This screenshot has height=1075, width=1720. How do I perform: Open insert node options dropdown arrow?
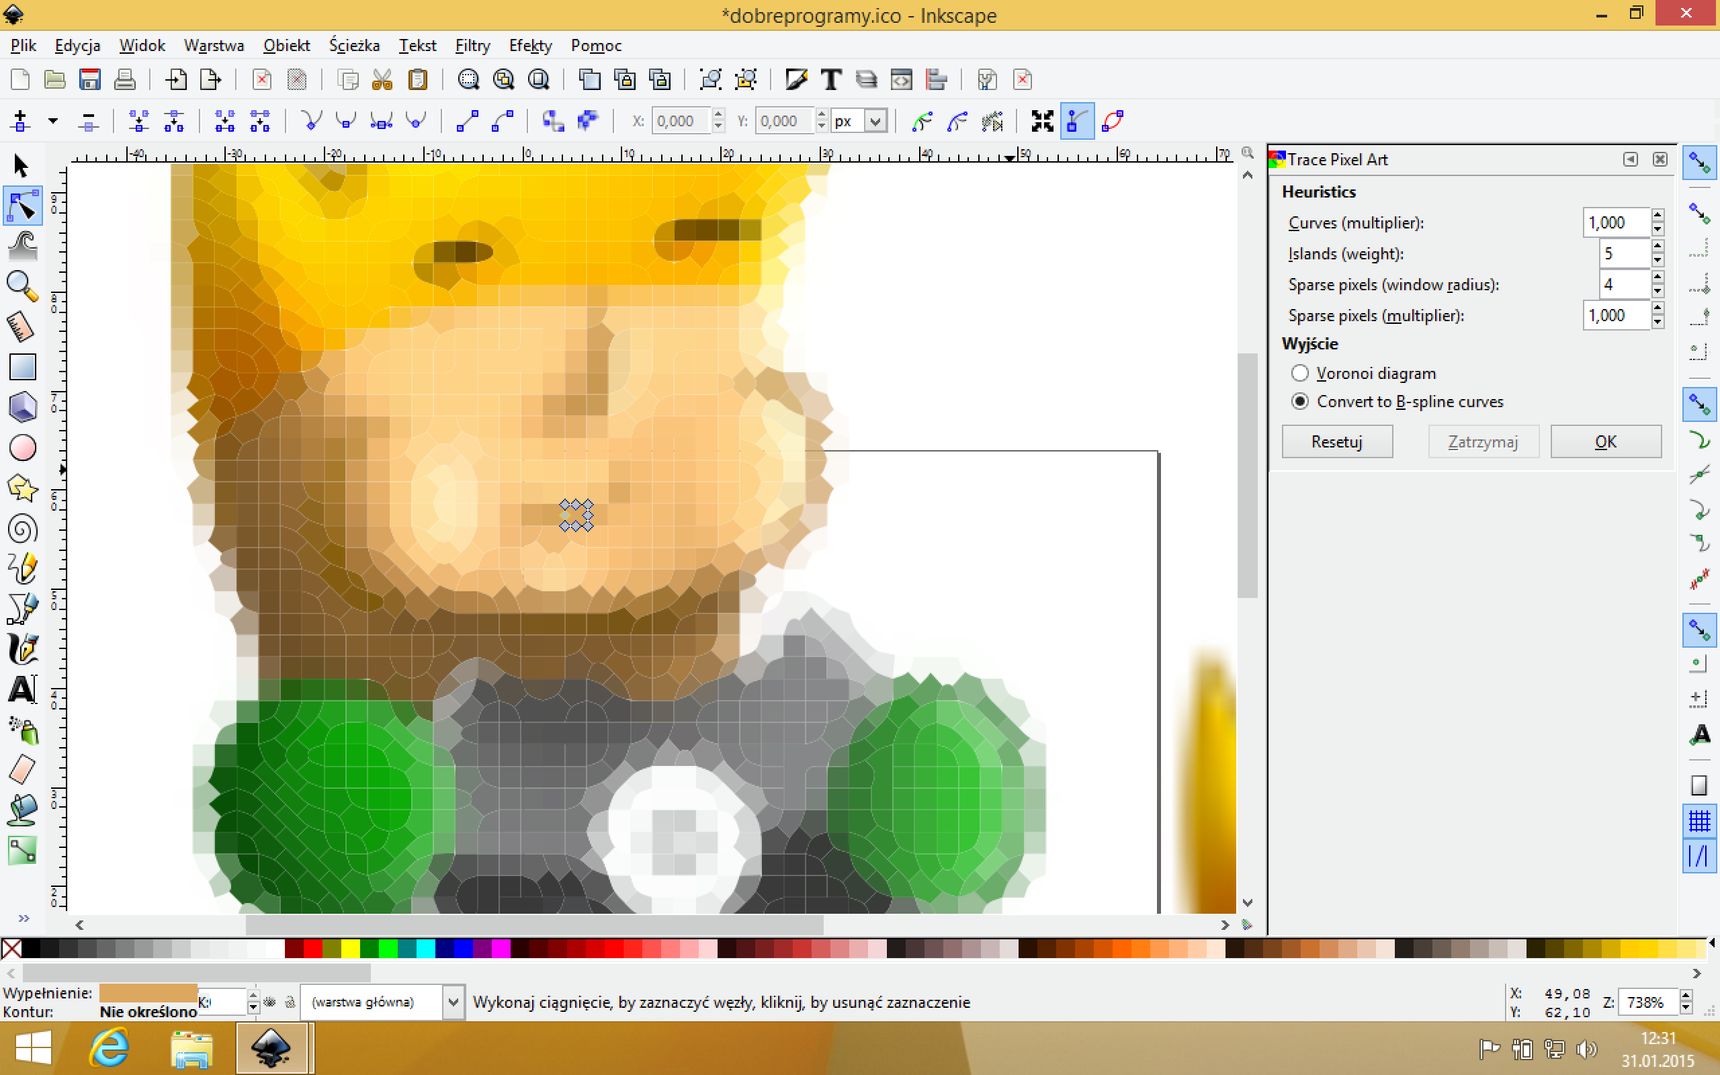click(x=53, y=122)
